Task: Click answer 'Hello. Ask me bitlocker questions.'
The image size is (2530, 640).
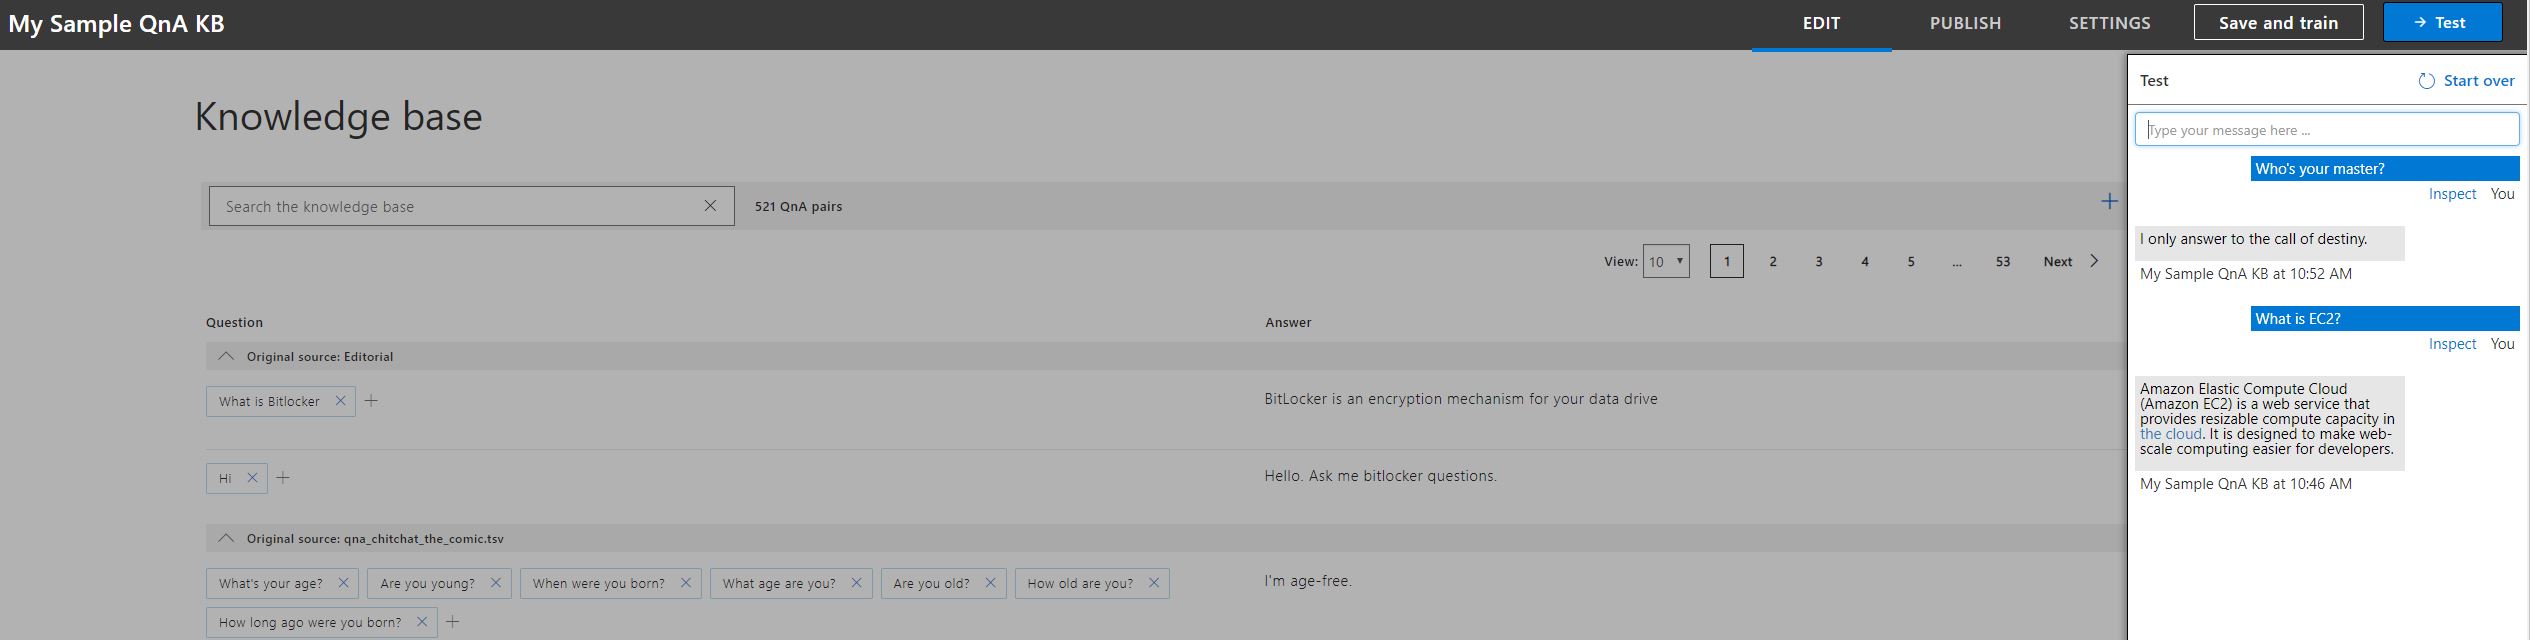Action: (x=1380, y=476)
